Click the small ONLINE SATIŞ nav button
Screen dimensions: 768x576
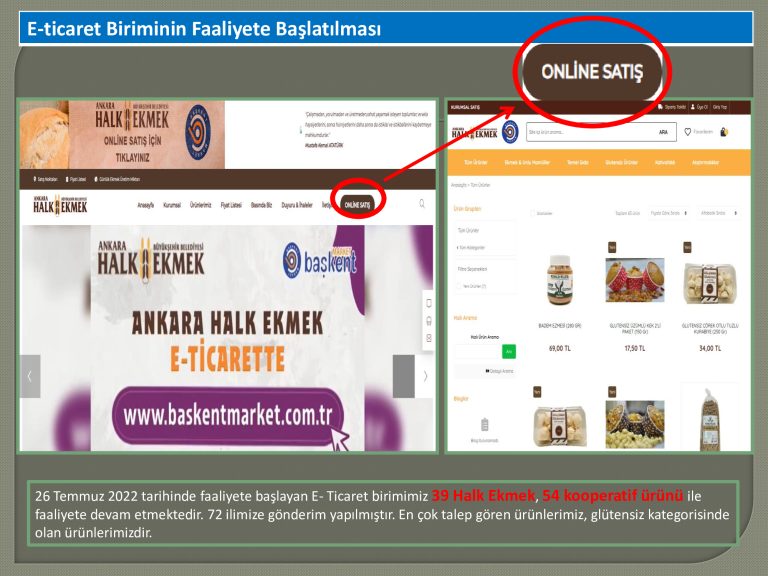pos(358,205)
